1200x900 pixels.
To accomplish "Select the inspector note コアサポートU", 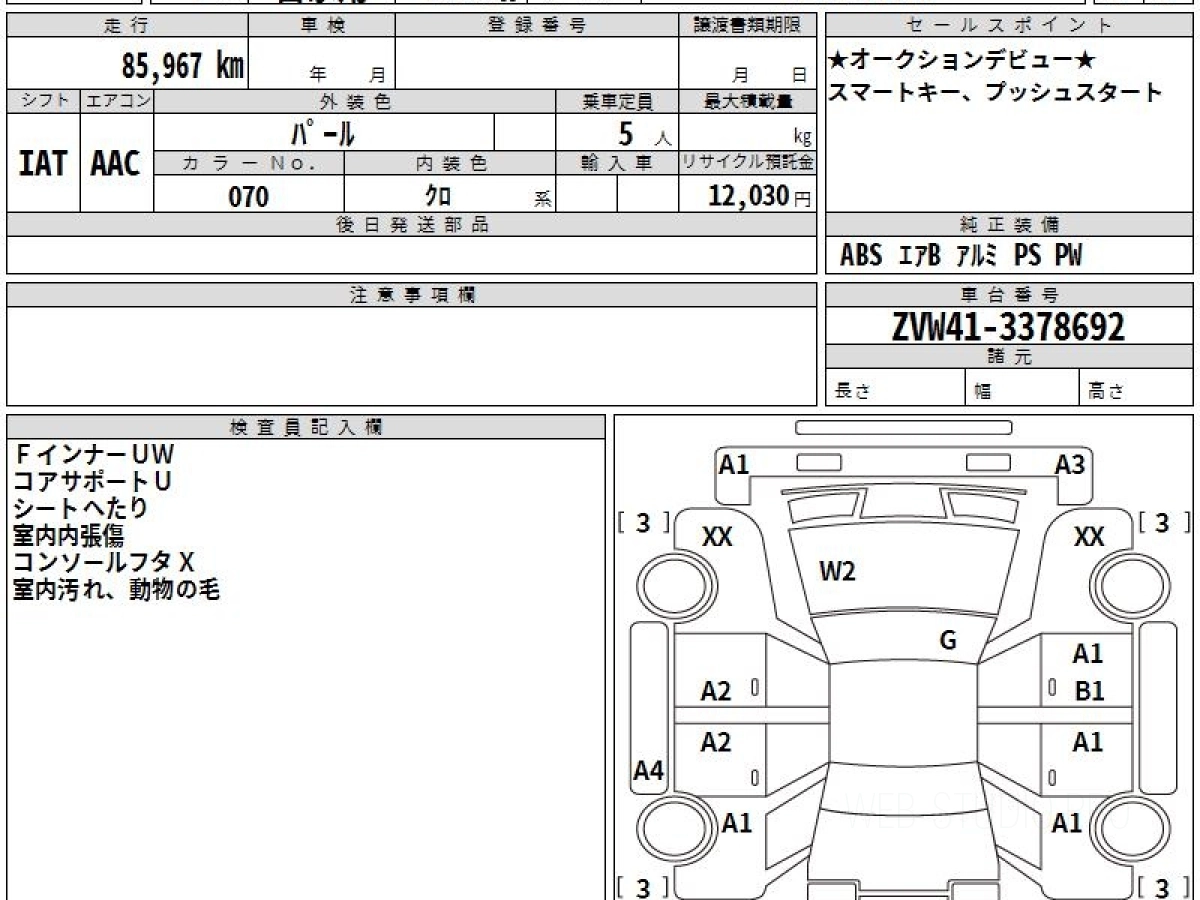I will click(92, 482).
